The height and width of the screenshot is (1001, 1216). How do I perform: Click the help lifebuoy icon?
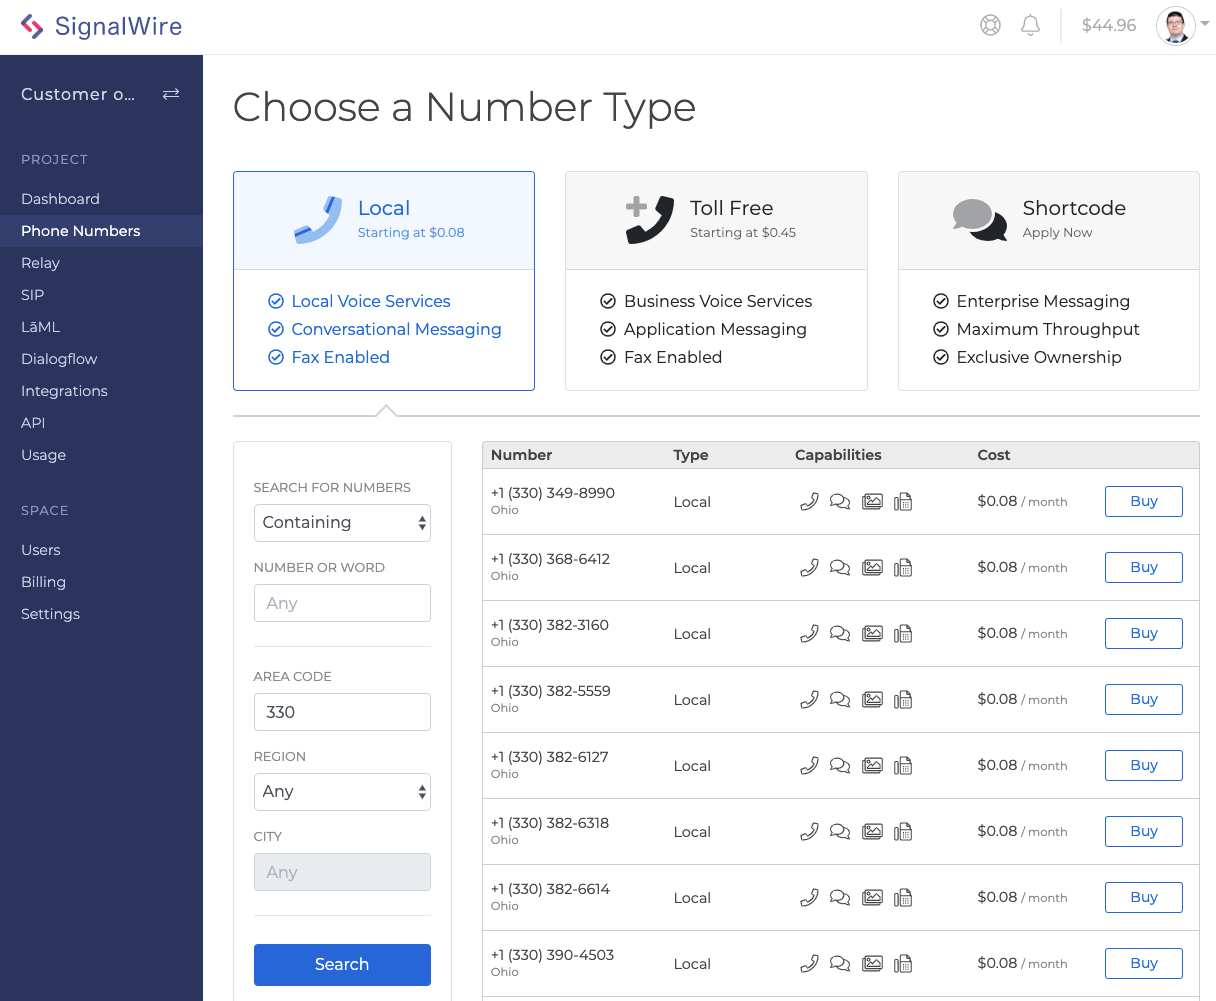990,26
